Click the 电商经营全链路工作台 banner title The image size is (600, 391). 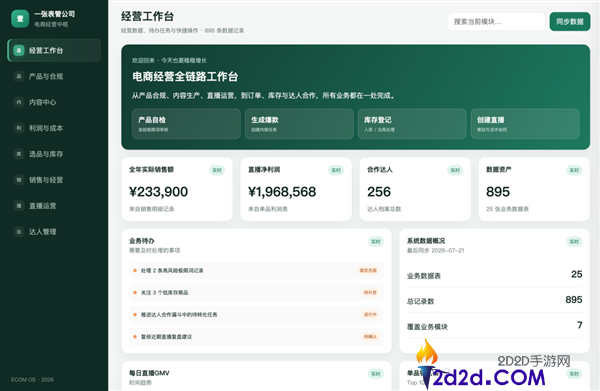click(x=185, y=77)
